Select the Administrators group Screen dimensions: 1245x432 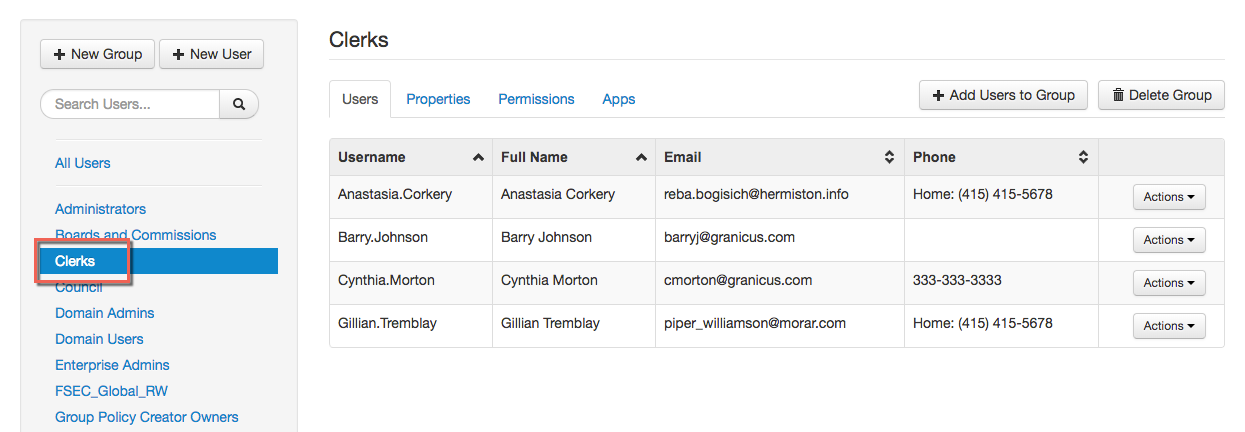(x=100, y=209)
